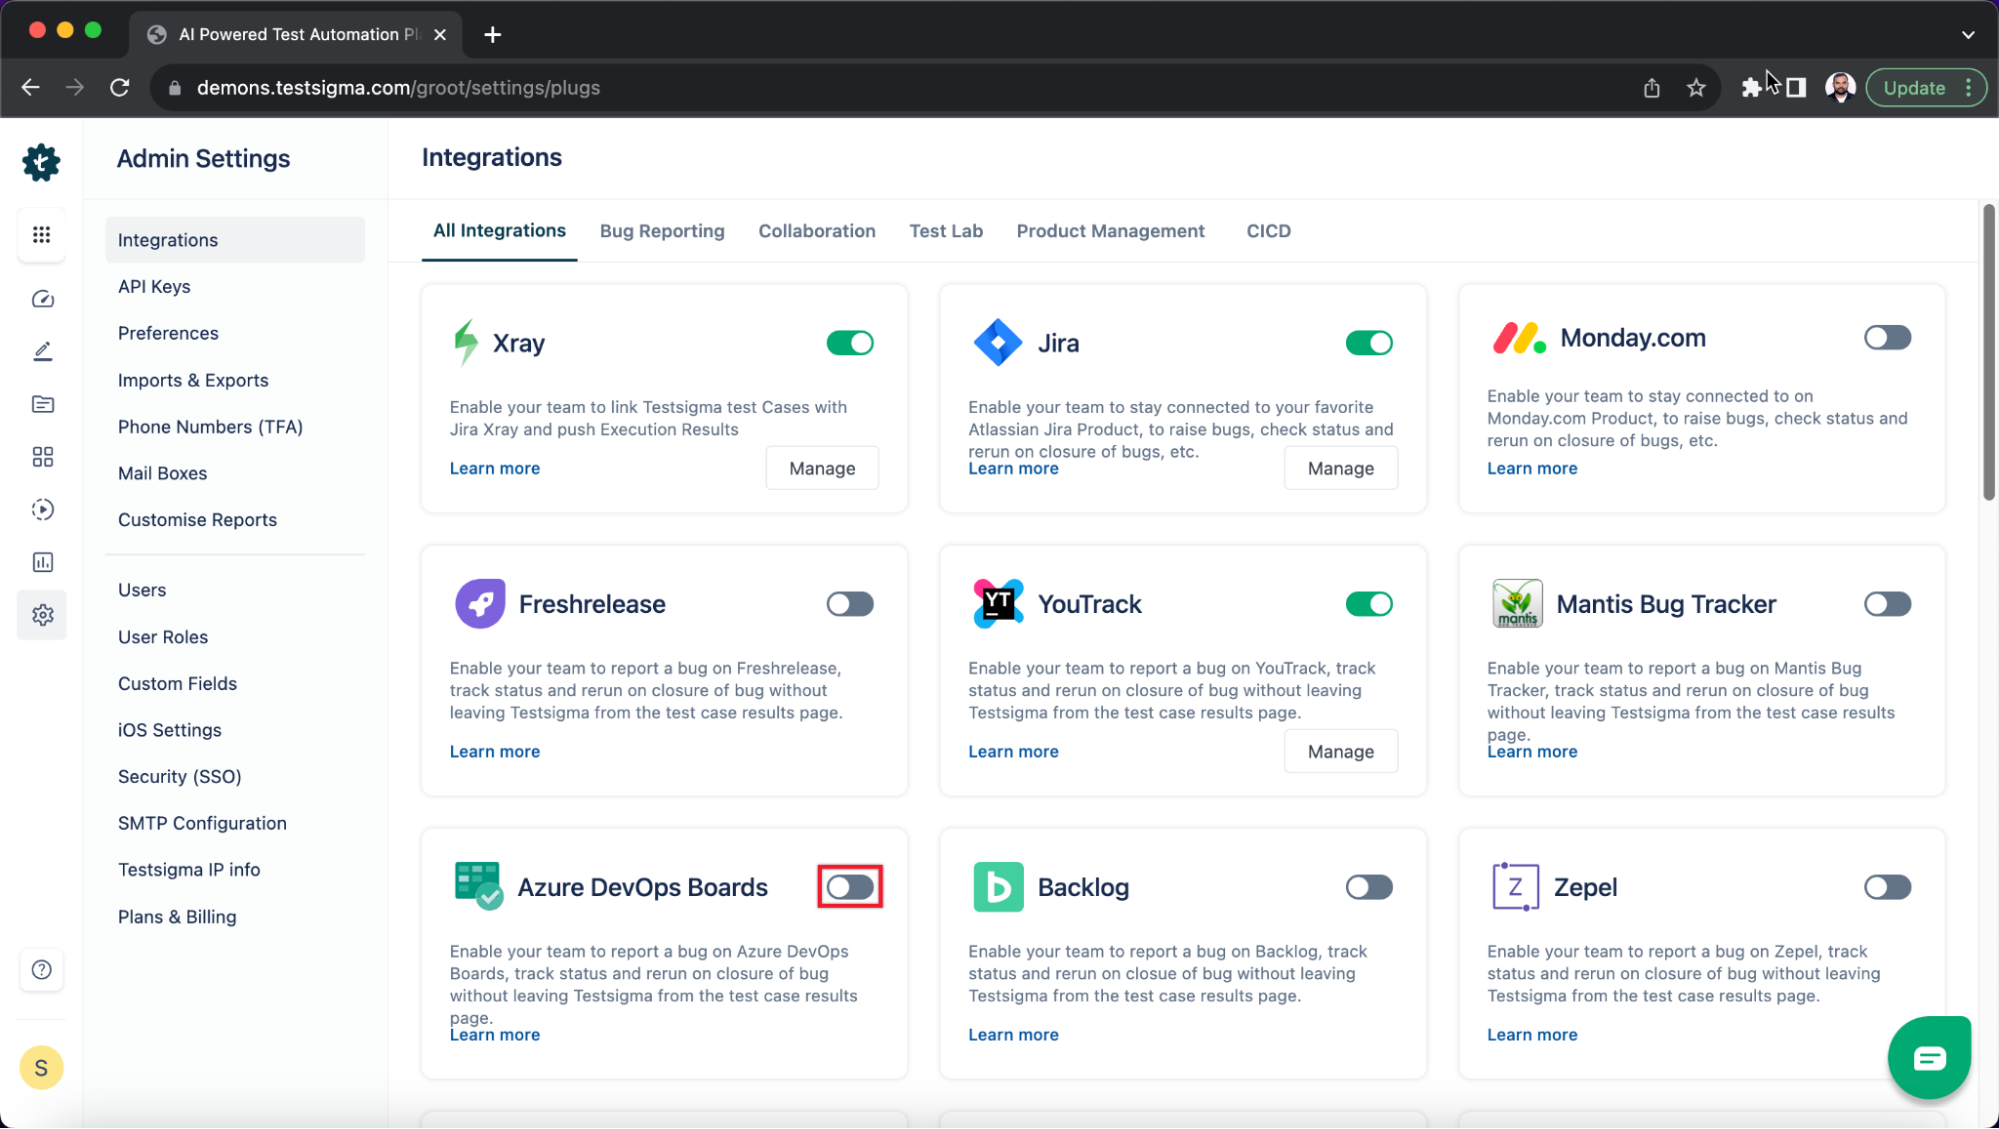Open the run results play icon

pyautogui.click(x=42, y=510)
